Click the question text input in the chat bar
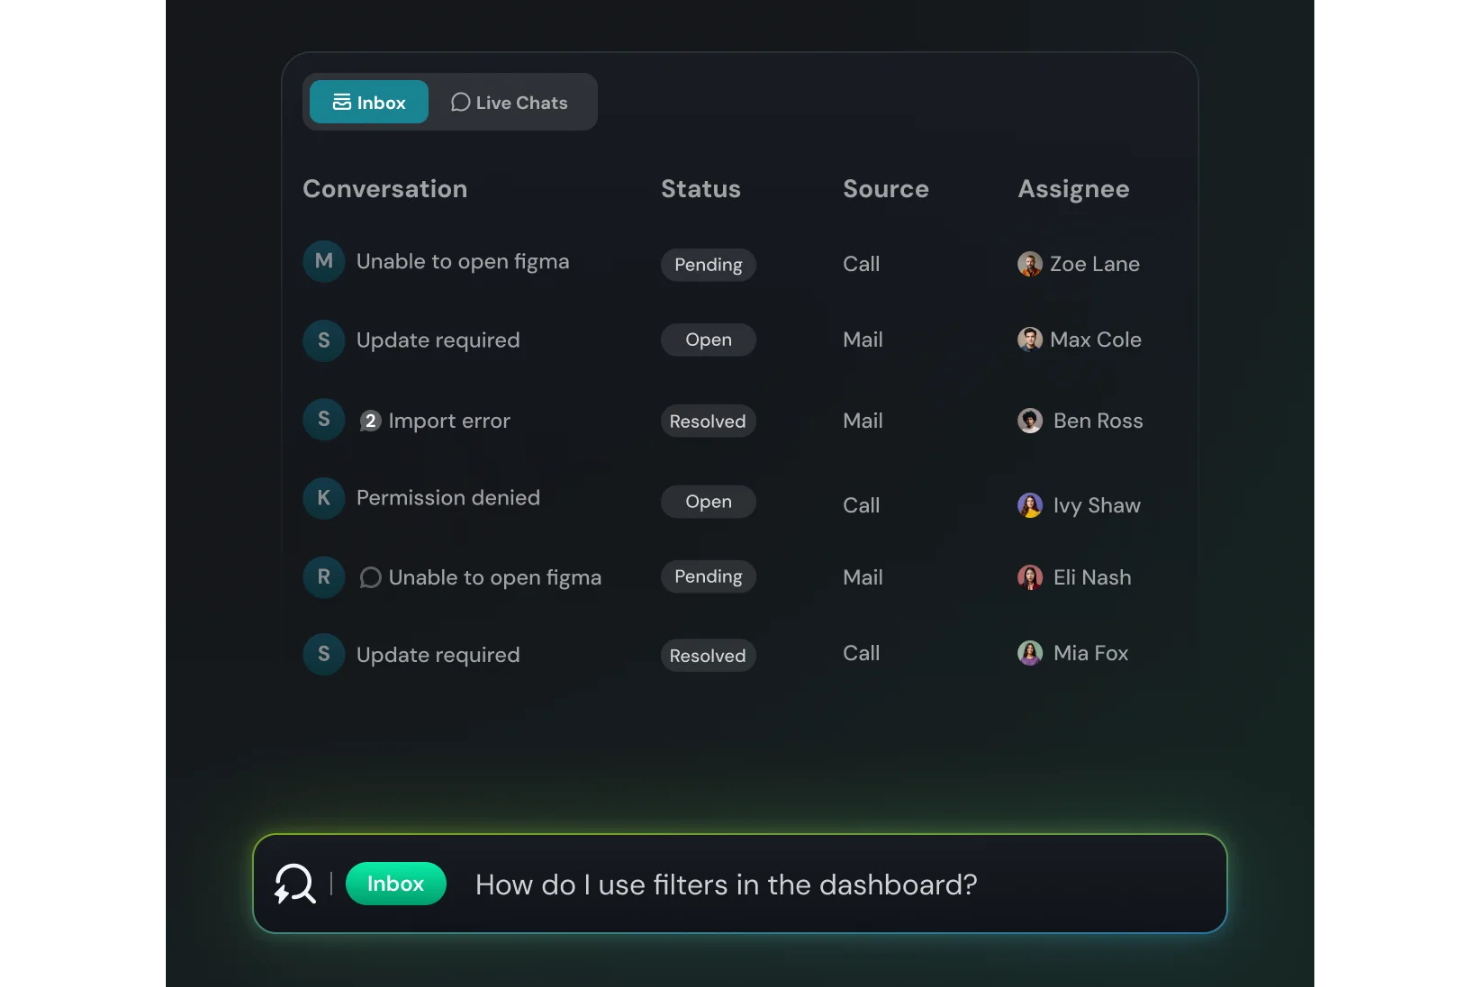This screenshot has width=1480, height=987. [x=726, y=884]
